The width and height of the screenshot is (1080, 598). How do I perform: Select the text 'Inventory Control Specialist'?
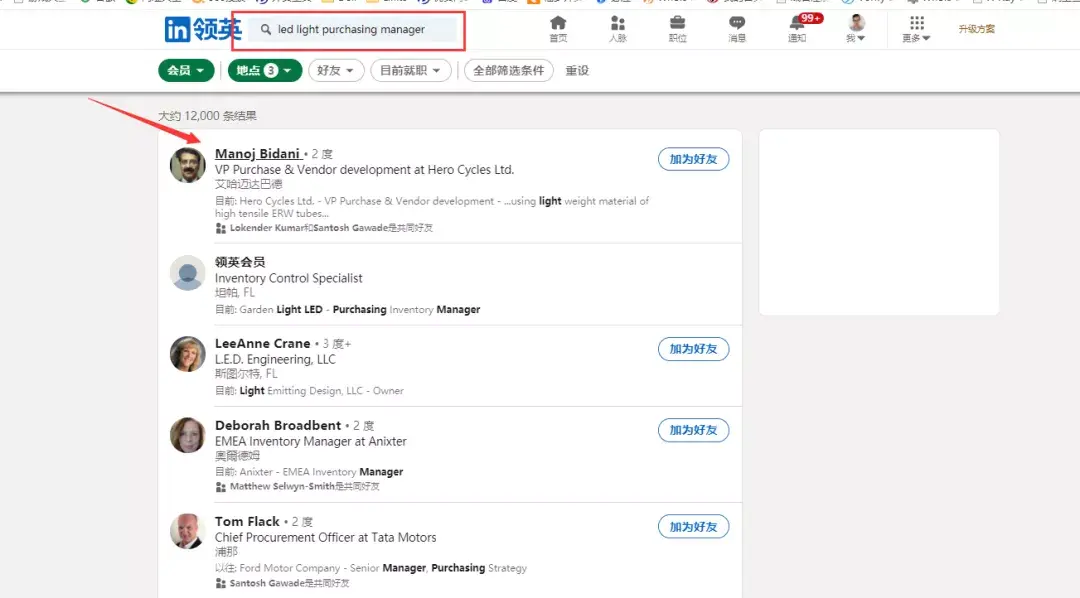click(x=289, y=278)
